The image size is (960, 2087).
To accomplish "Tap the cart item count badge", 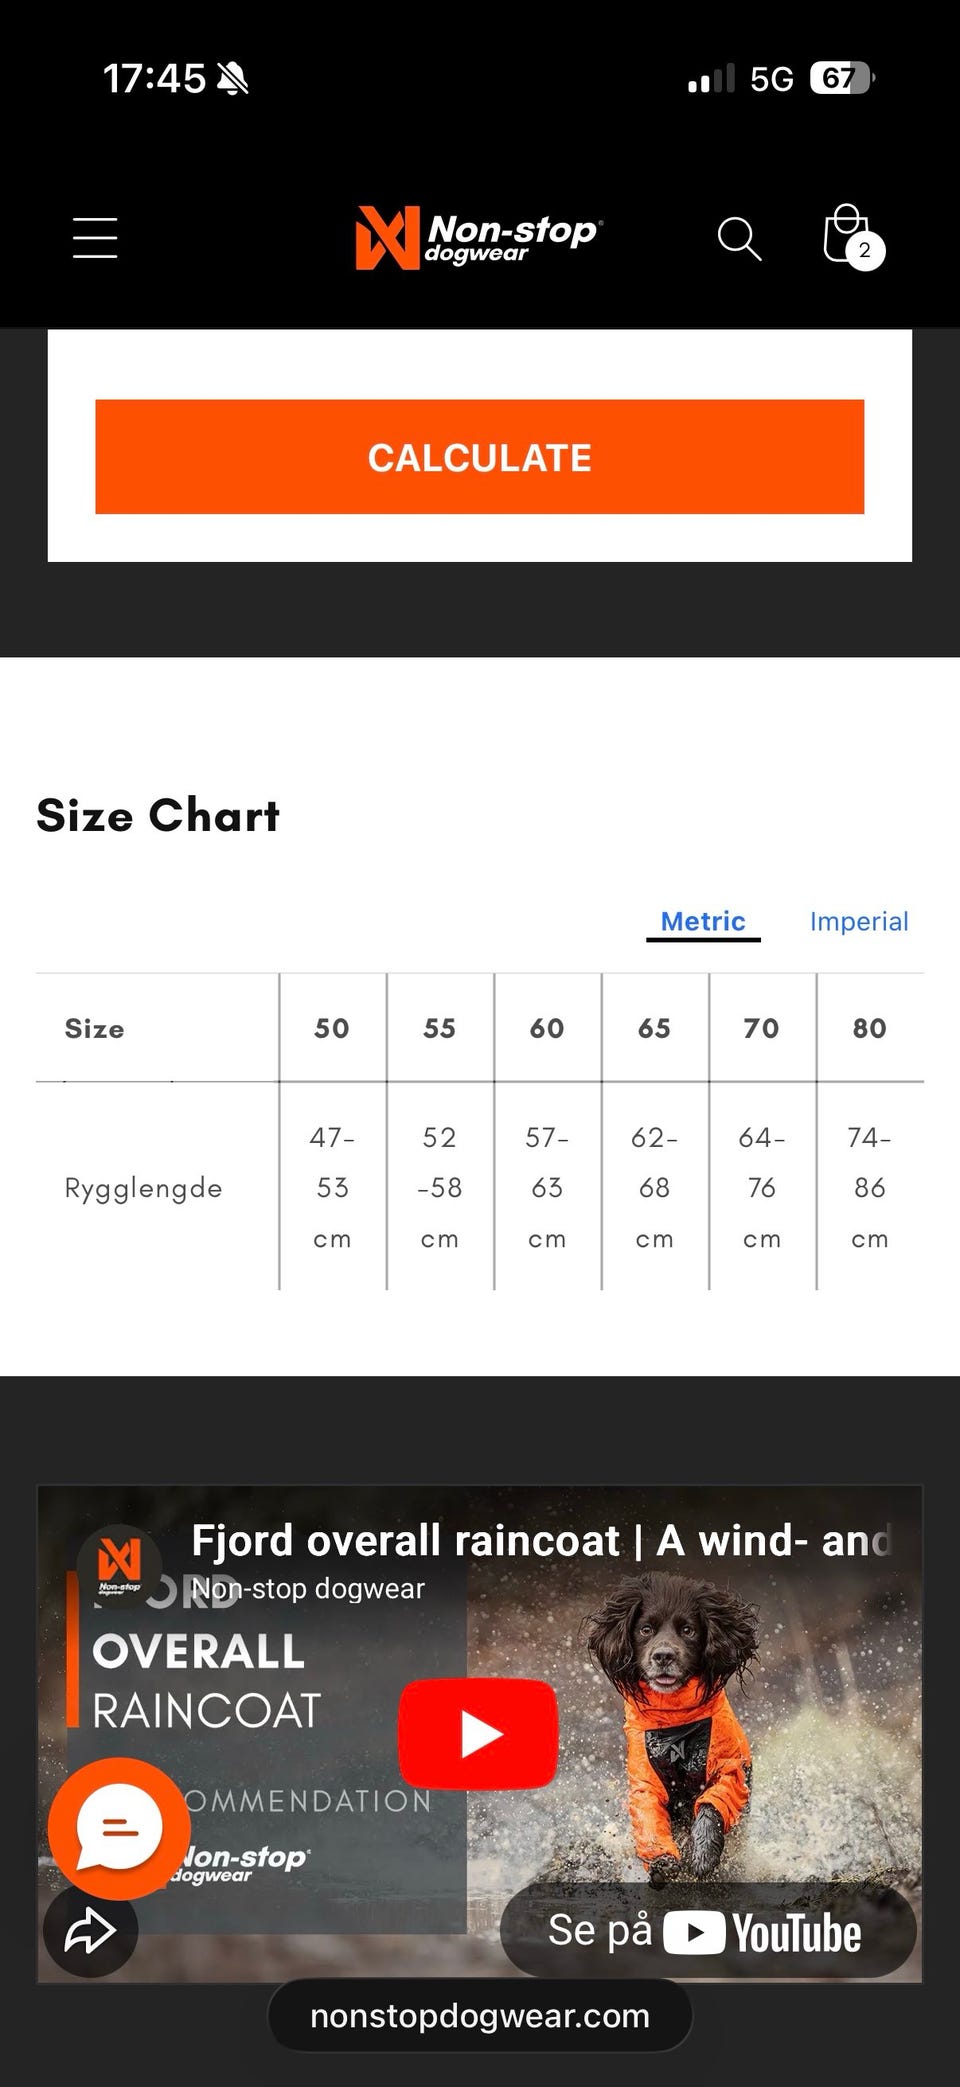I will (x=865, y=250).
